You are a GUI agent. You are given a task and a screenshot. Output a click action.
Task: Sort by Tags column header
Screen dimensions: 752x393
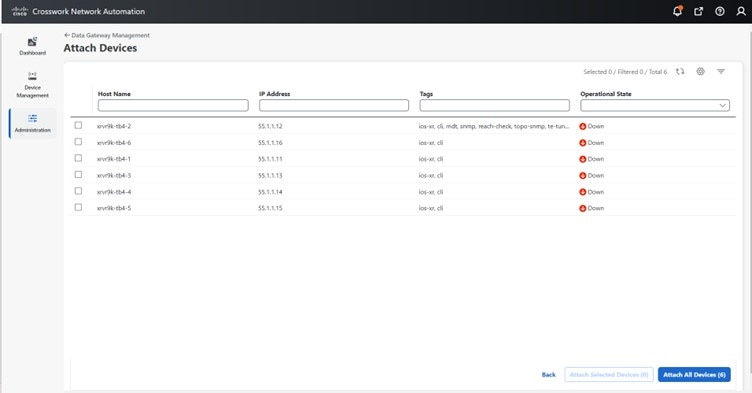click(x=426, y=94)
